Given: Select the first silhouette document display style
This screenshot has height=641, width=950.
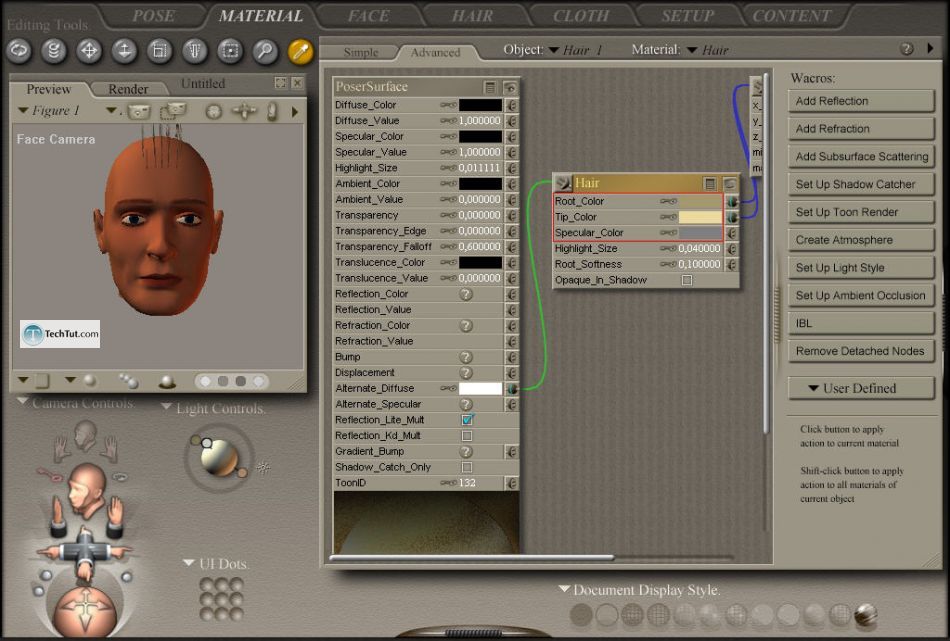Looking at the screenshot, I should (581, 615).
